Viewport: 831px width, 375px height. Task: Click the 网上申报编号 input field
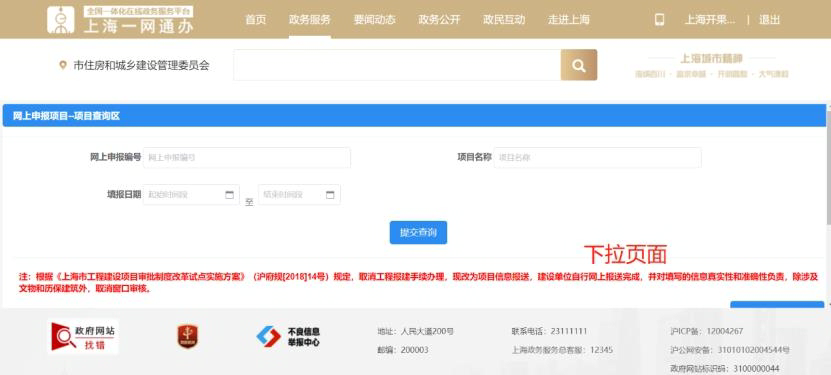pyautogui.click(x=246, y=157)
